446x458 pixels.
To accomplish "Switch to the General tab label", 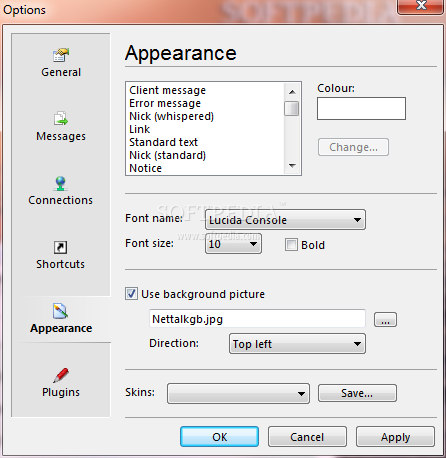I will 61,72.
